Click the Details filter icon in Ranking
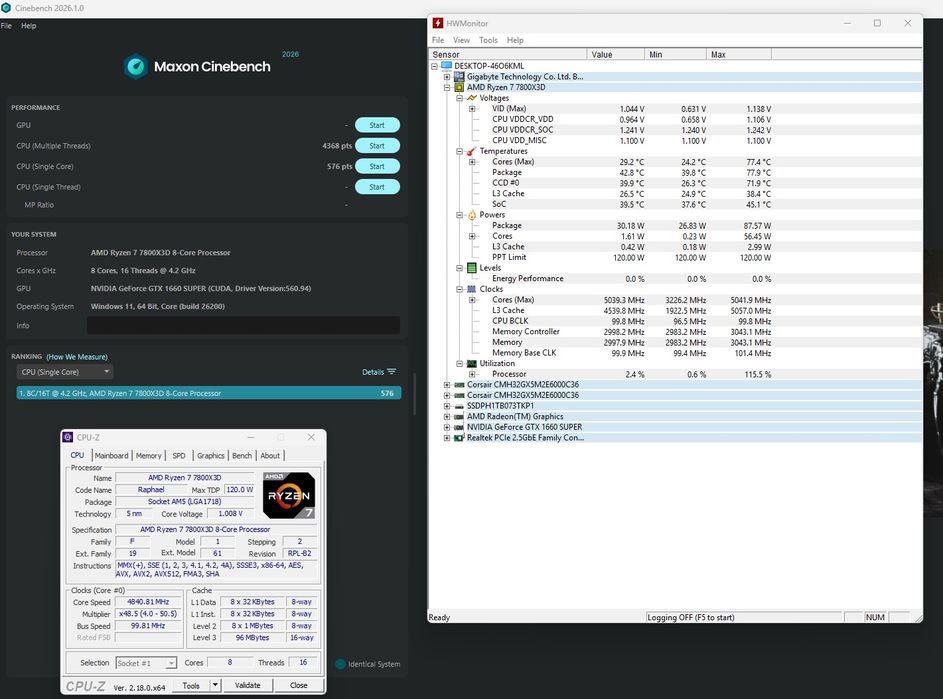The height and width of the screenshot is (699, 943). (x=392, y=372)
